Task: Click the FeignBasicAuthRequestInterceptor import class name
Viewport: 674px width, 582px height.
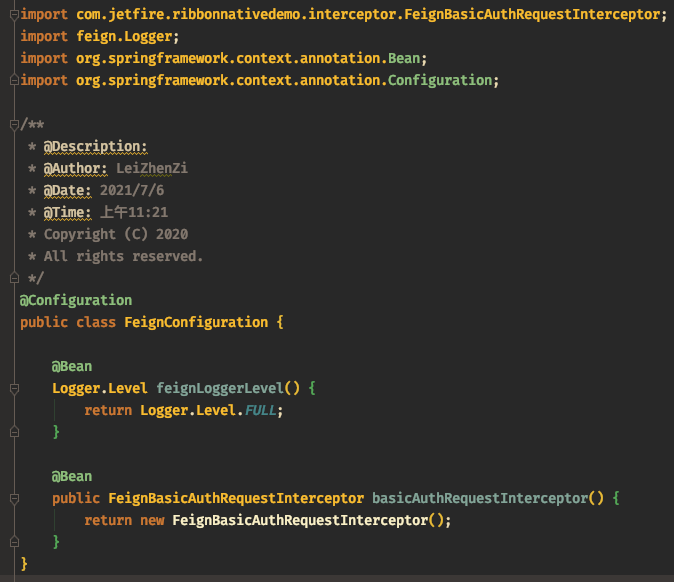Action: tap(532, 15)
